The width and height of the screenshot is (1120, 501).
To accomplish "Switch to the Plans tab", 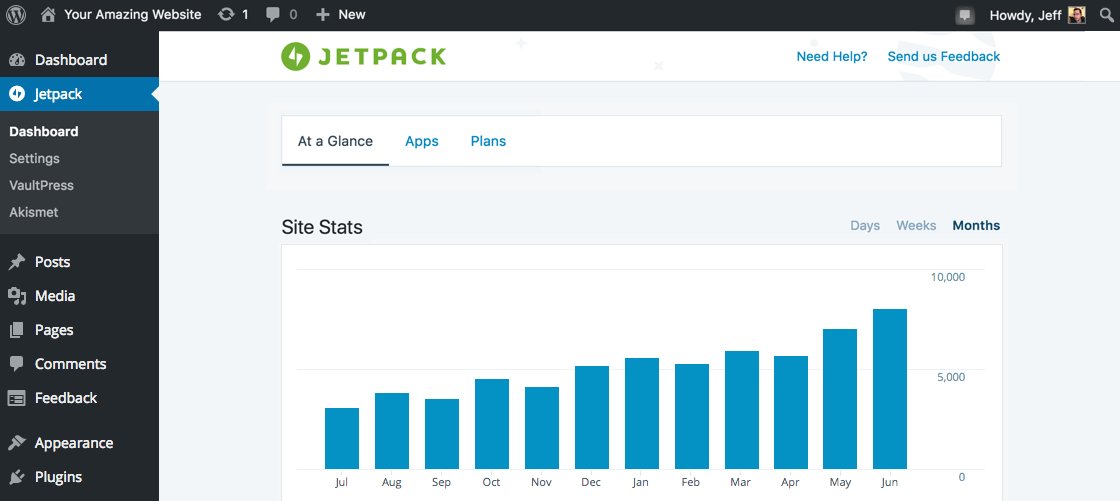I will pos(489,142).
